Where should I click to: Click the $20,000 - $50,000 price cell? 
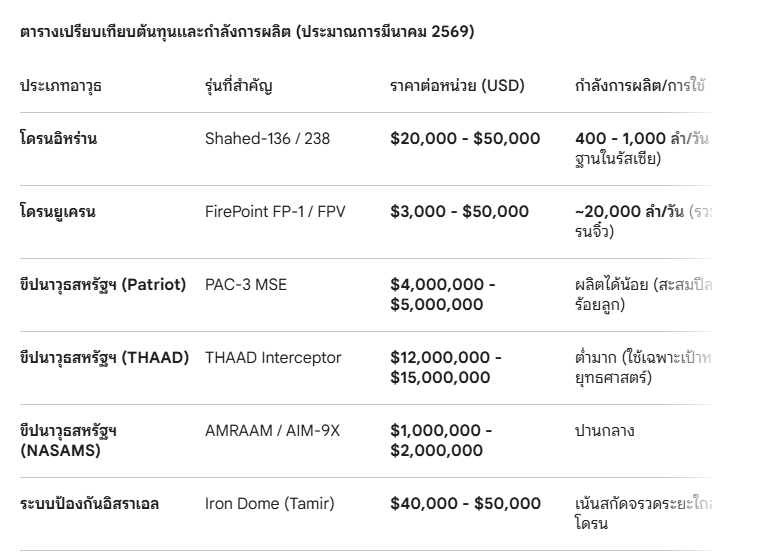465,139
